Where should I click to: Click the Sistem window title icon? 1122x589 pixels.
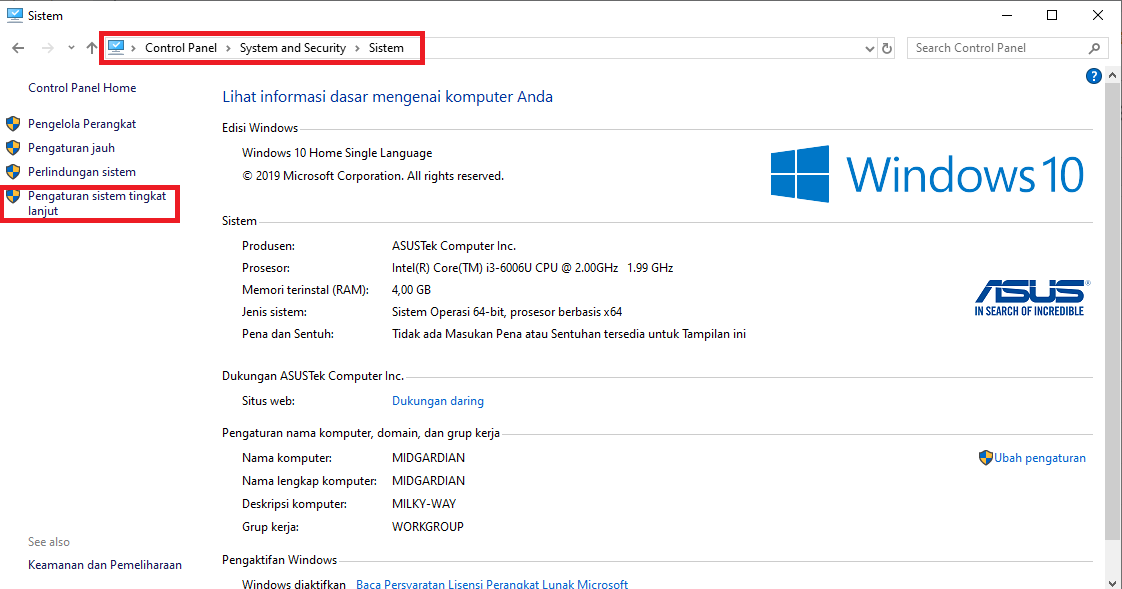(x=14, y=15)
